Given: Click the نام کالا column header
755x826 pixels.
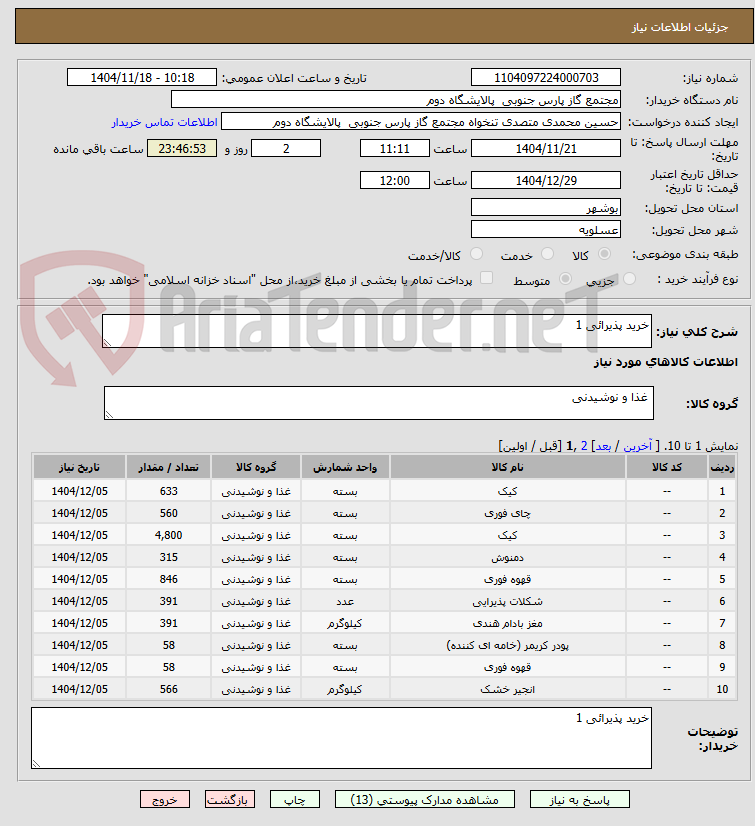Looking at the screenshot, I should (508, 467).
